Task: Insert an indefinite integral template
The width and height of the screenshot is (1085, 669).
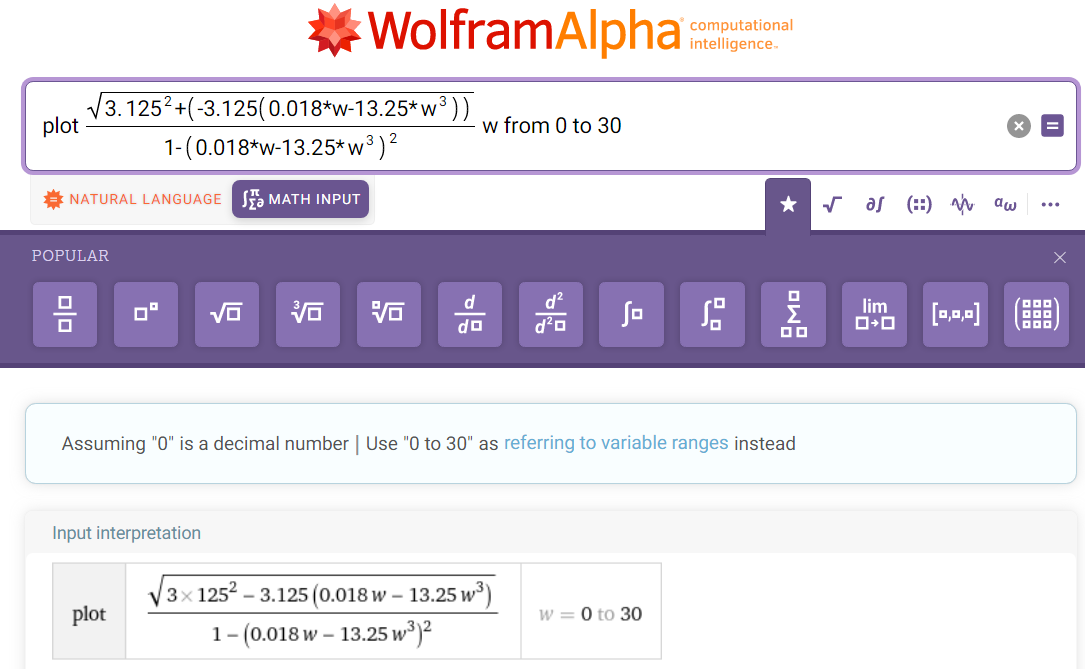Action: coord(632,314)
